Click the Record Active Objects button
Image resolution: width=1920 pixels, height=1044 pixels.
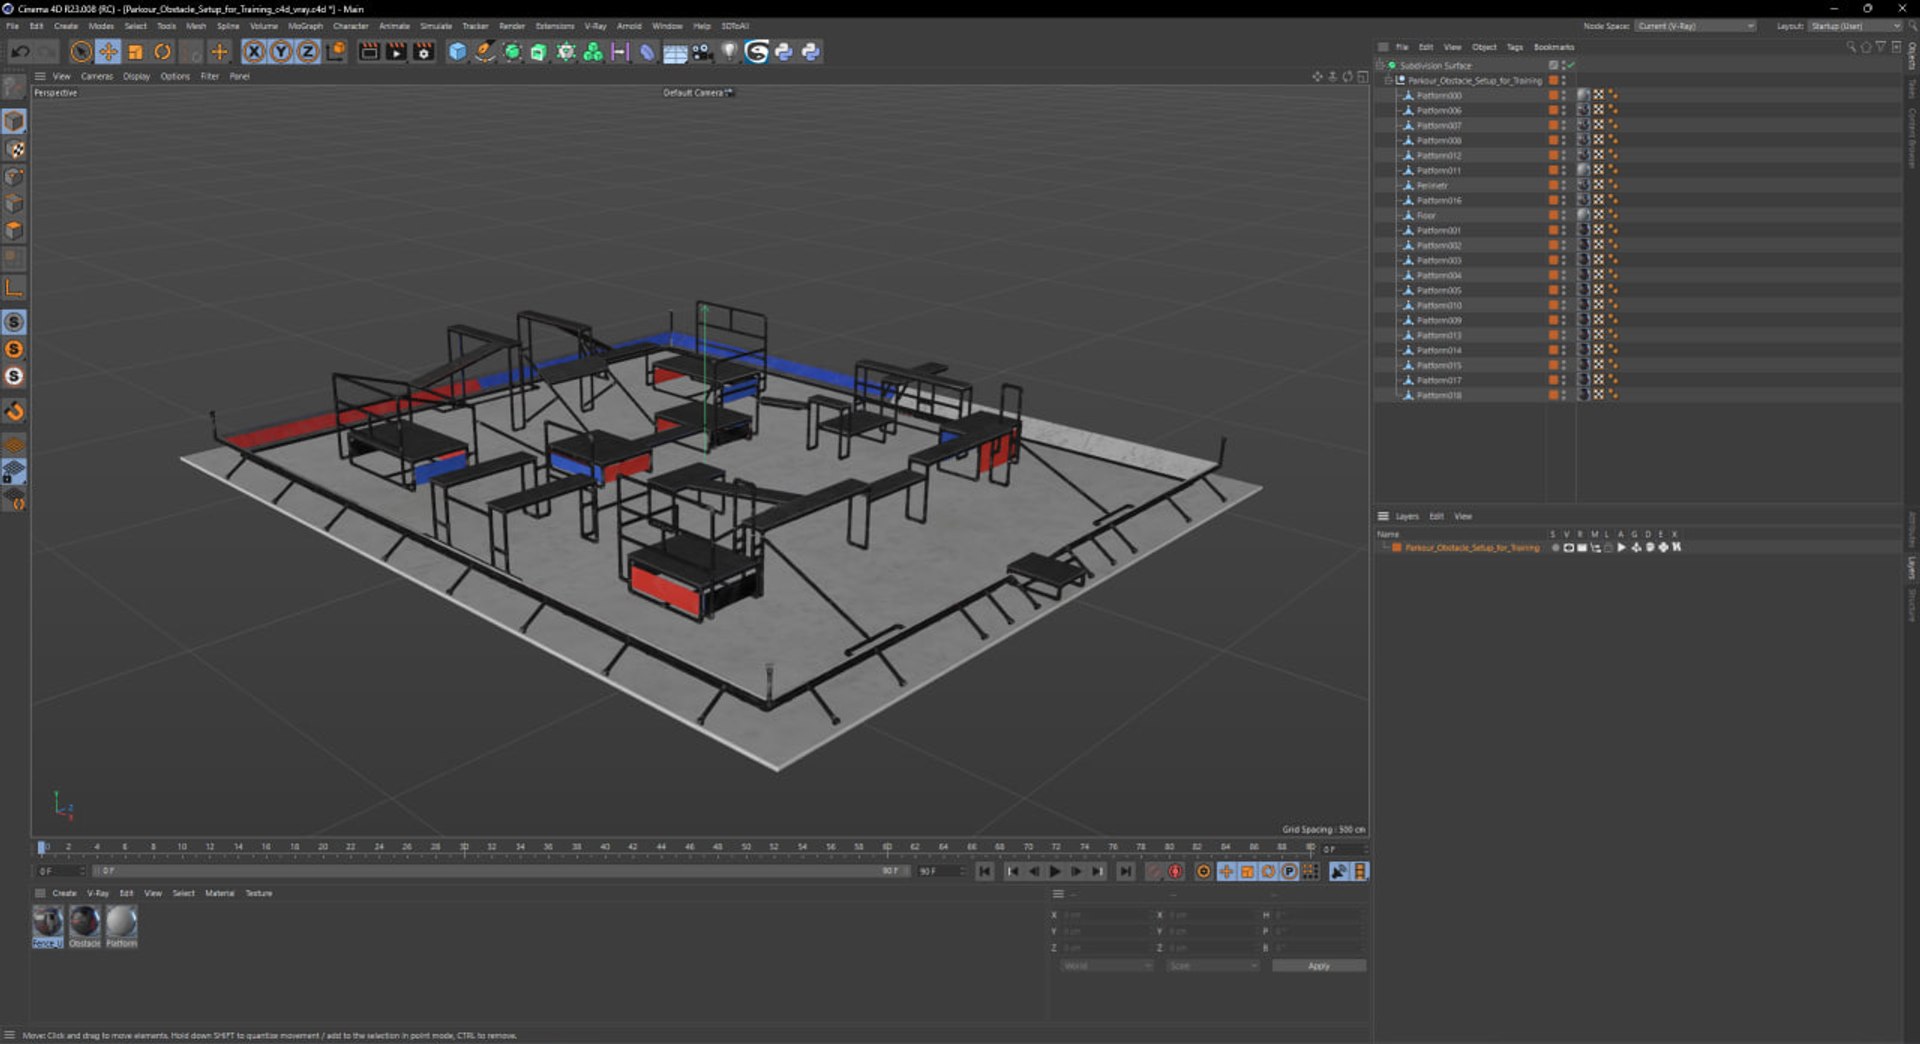coord(1154,872)
